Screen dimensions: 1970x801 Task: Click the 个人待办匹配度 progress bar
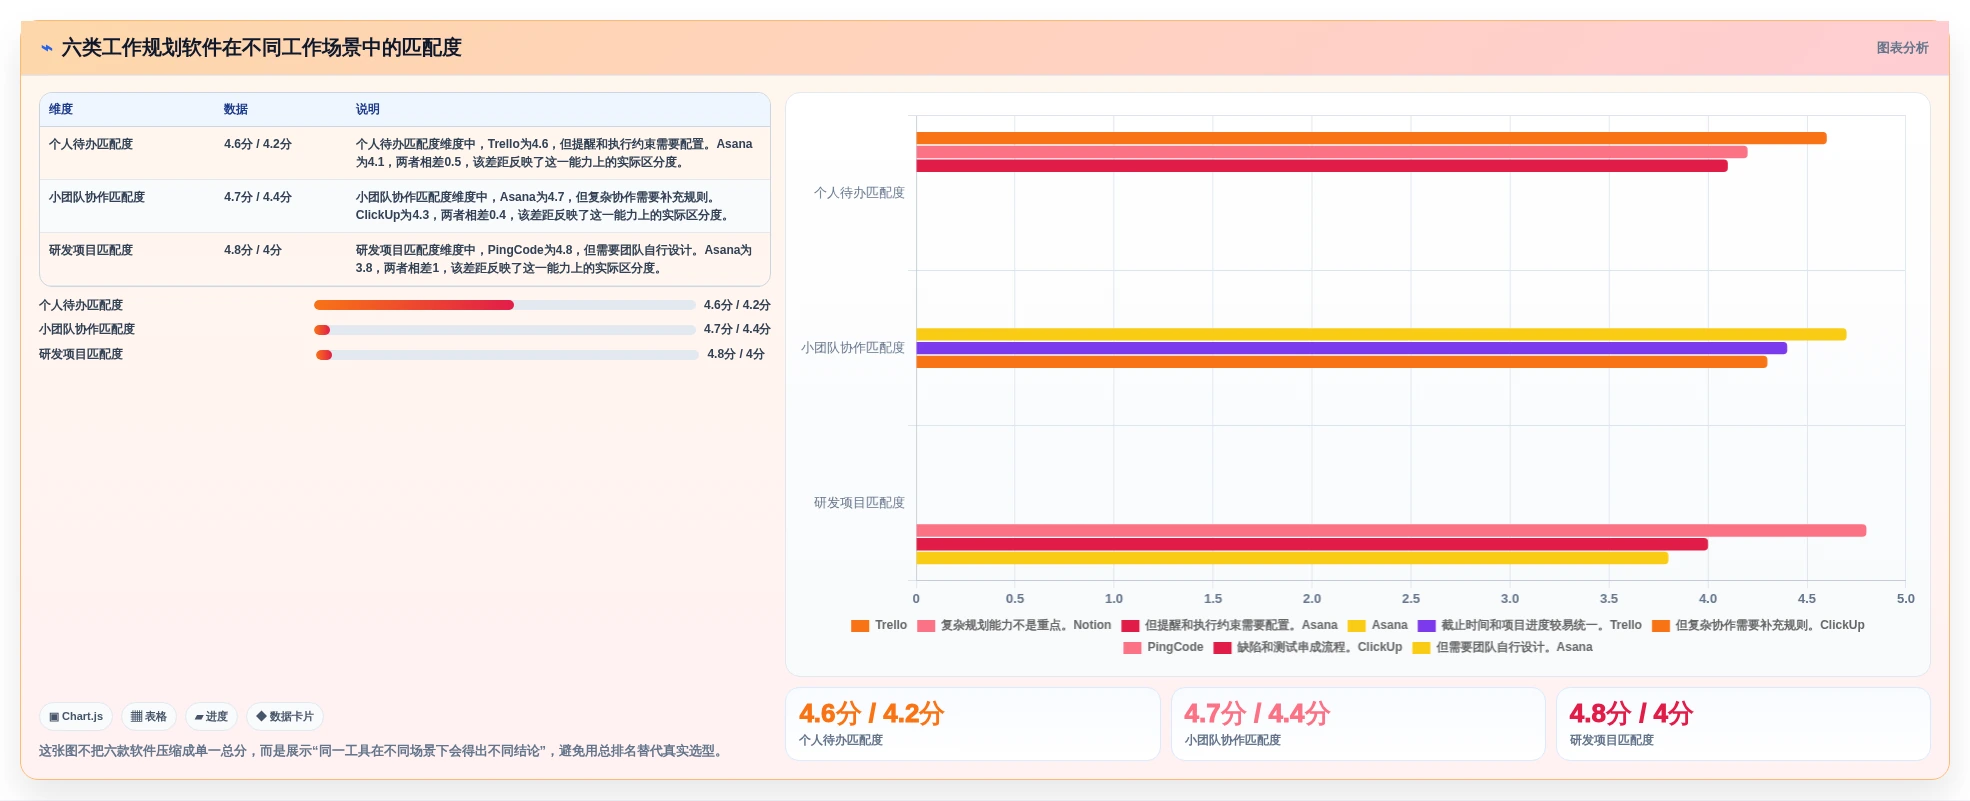[505, 305]
